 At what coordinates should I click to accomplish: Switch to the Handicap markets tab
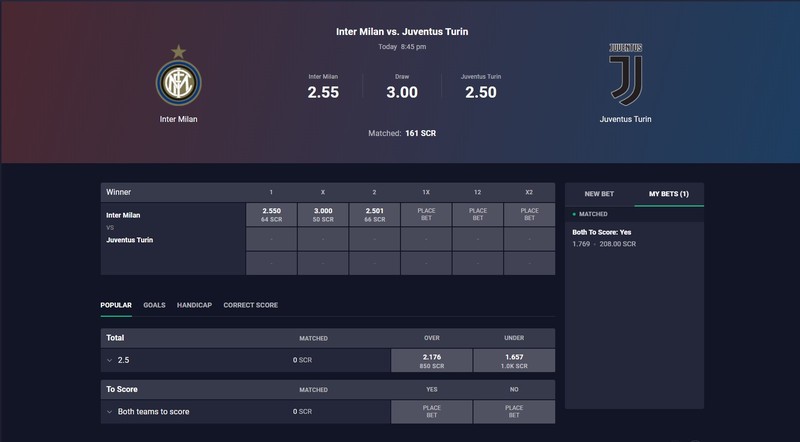(194, 305)
